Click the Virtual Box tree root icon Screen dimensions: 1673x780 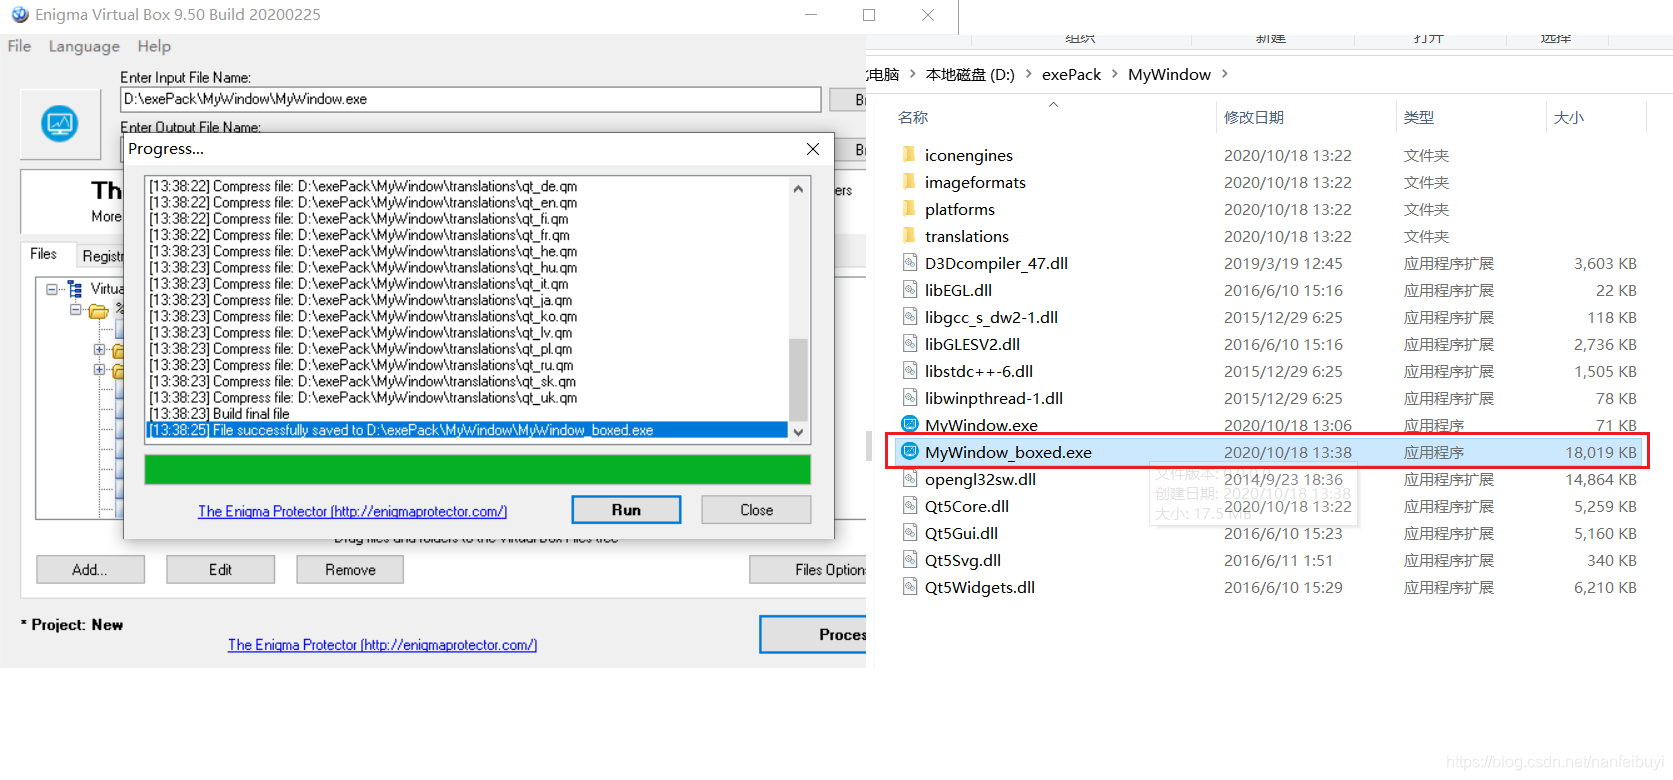[x=75, y=289]
